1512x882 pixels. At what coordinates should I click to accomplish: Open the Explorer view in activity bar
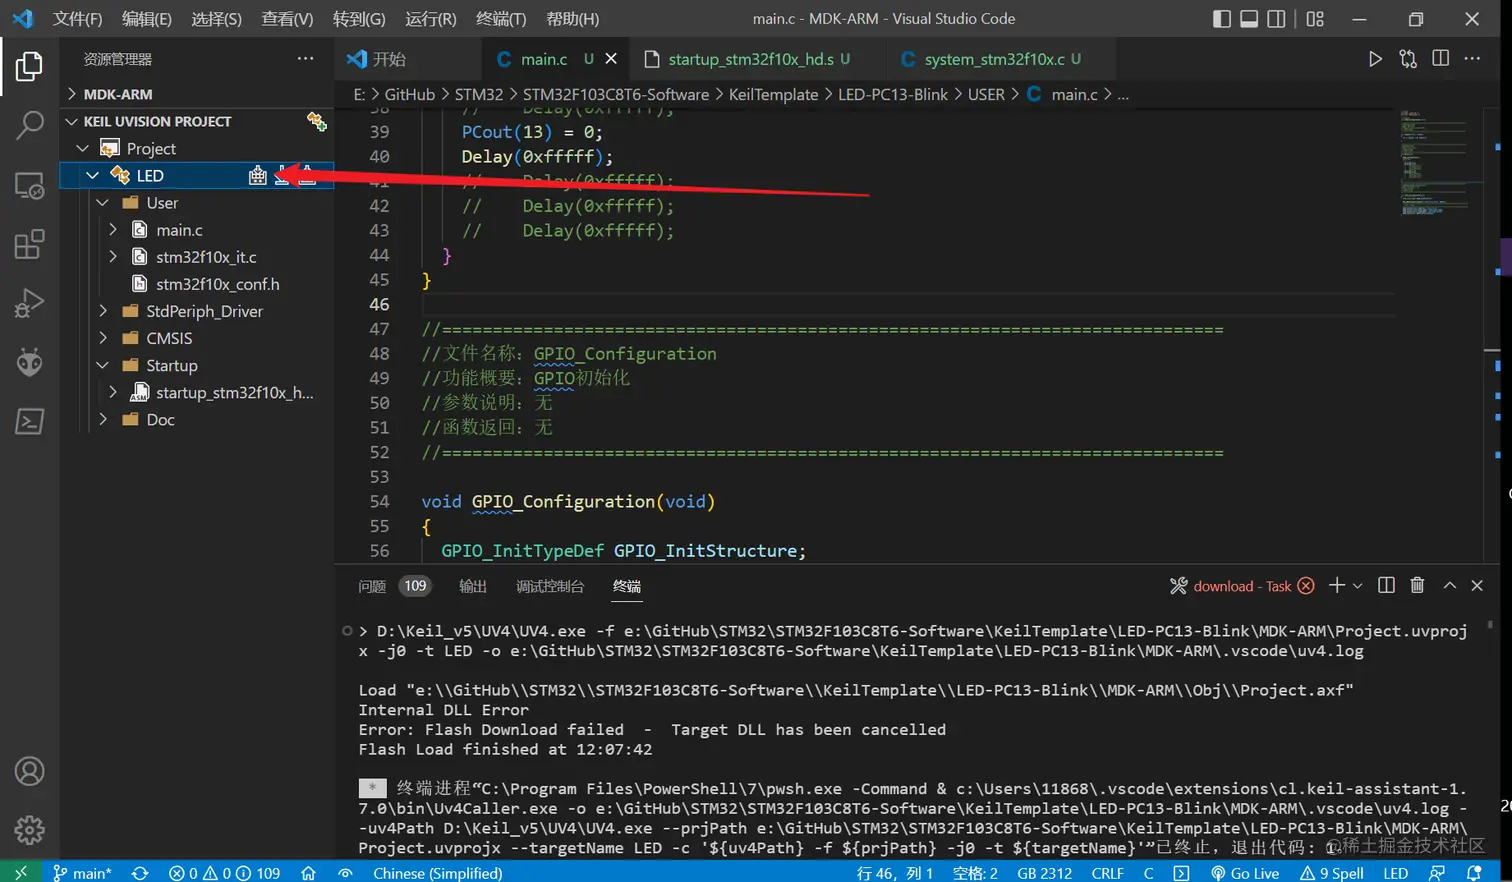29,67
